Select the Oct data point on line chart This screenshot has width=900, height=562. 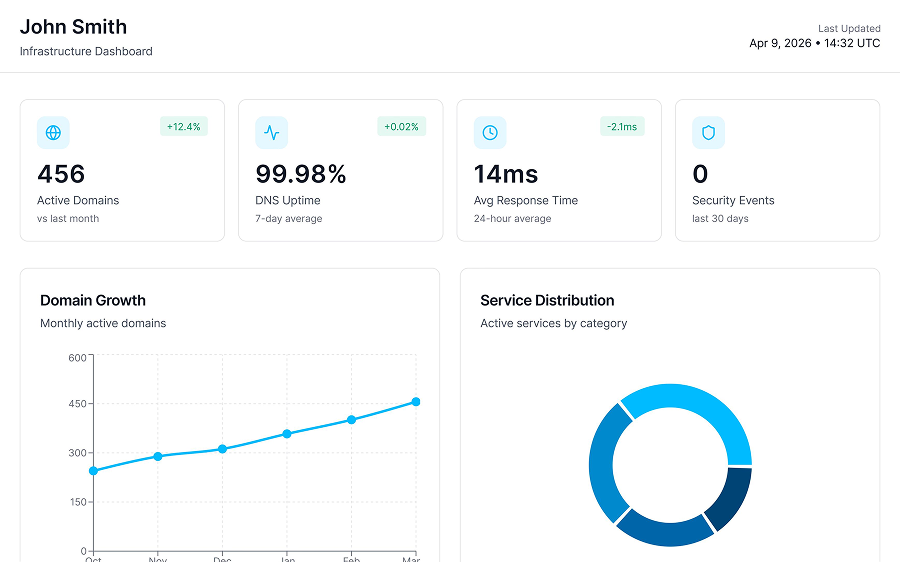pos(94,471)
